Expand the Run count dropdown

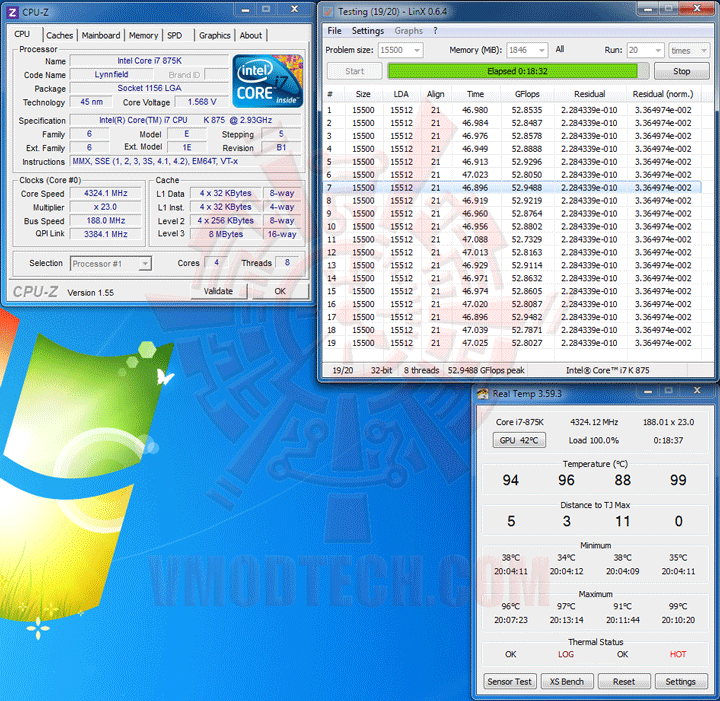point(658,50)
